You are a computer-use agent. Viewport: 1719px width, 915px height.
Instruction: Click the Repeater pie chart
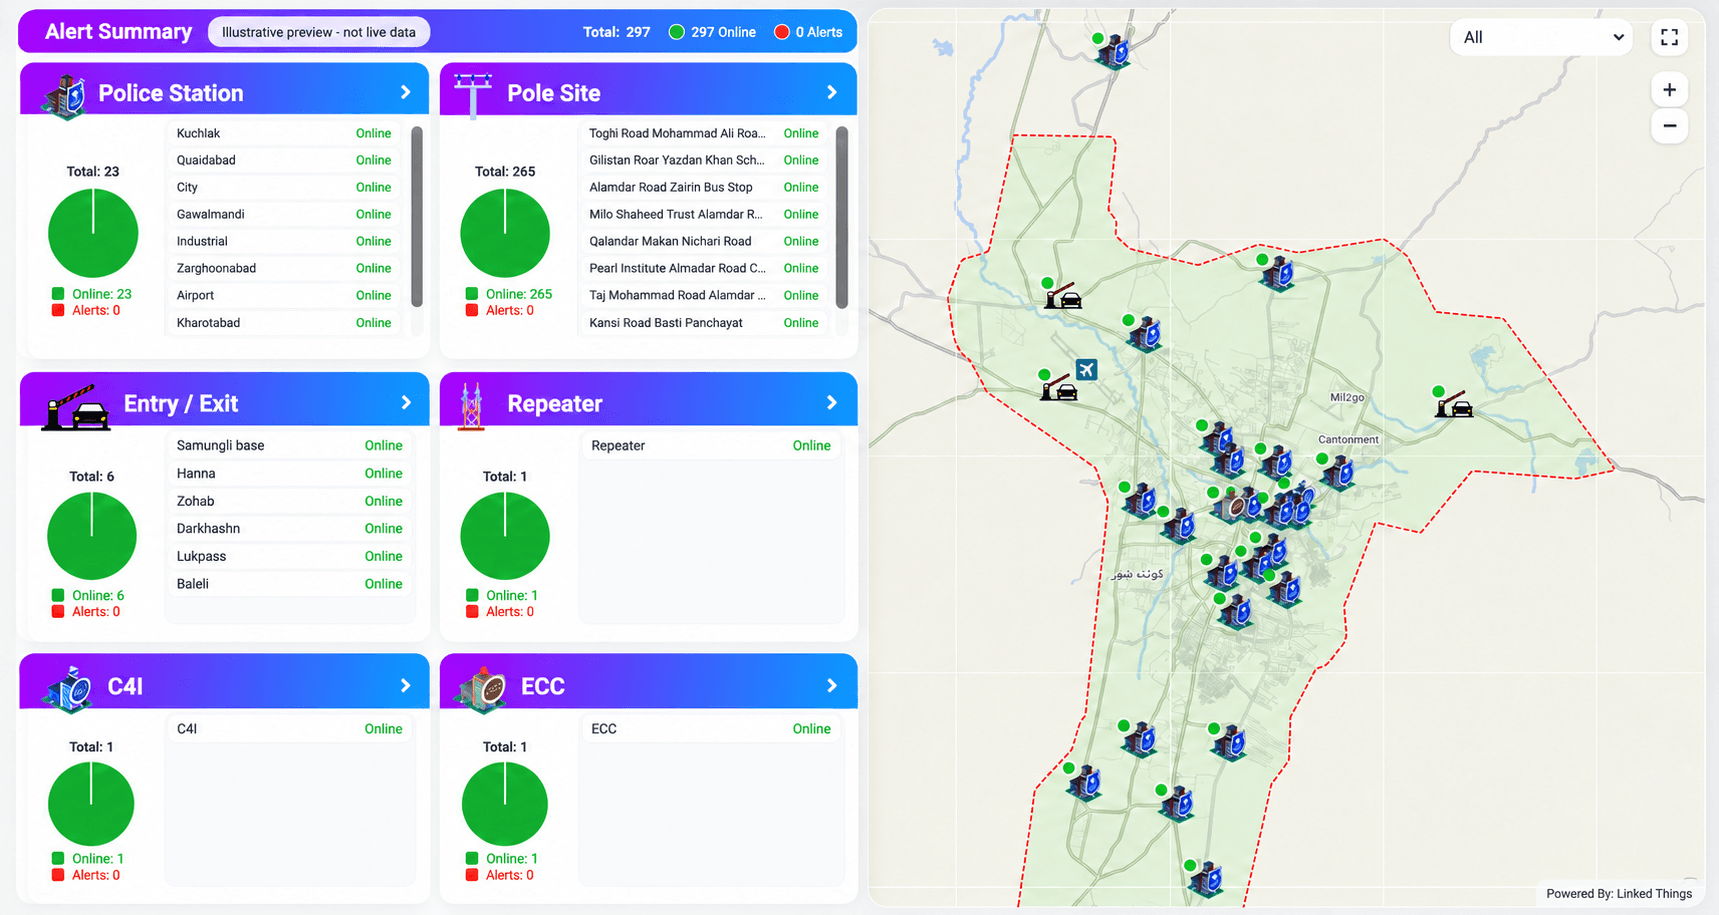tap(505, 535)
